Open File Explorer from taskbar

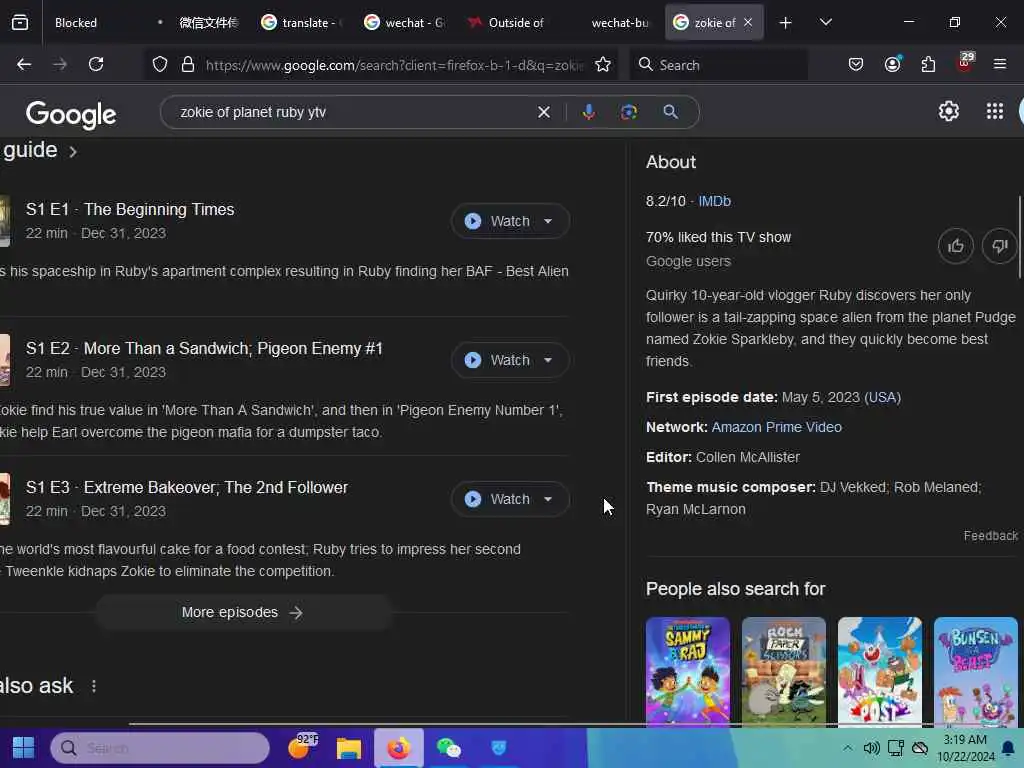click(349, 748)
